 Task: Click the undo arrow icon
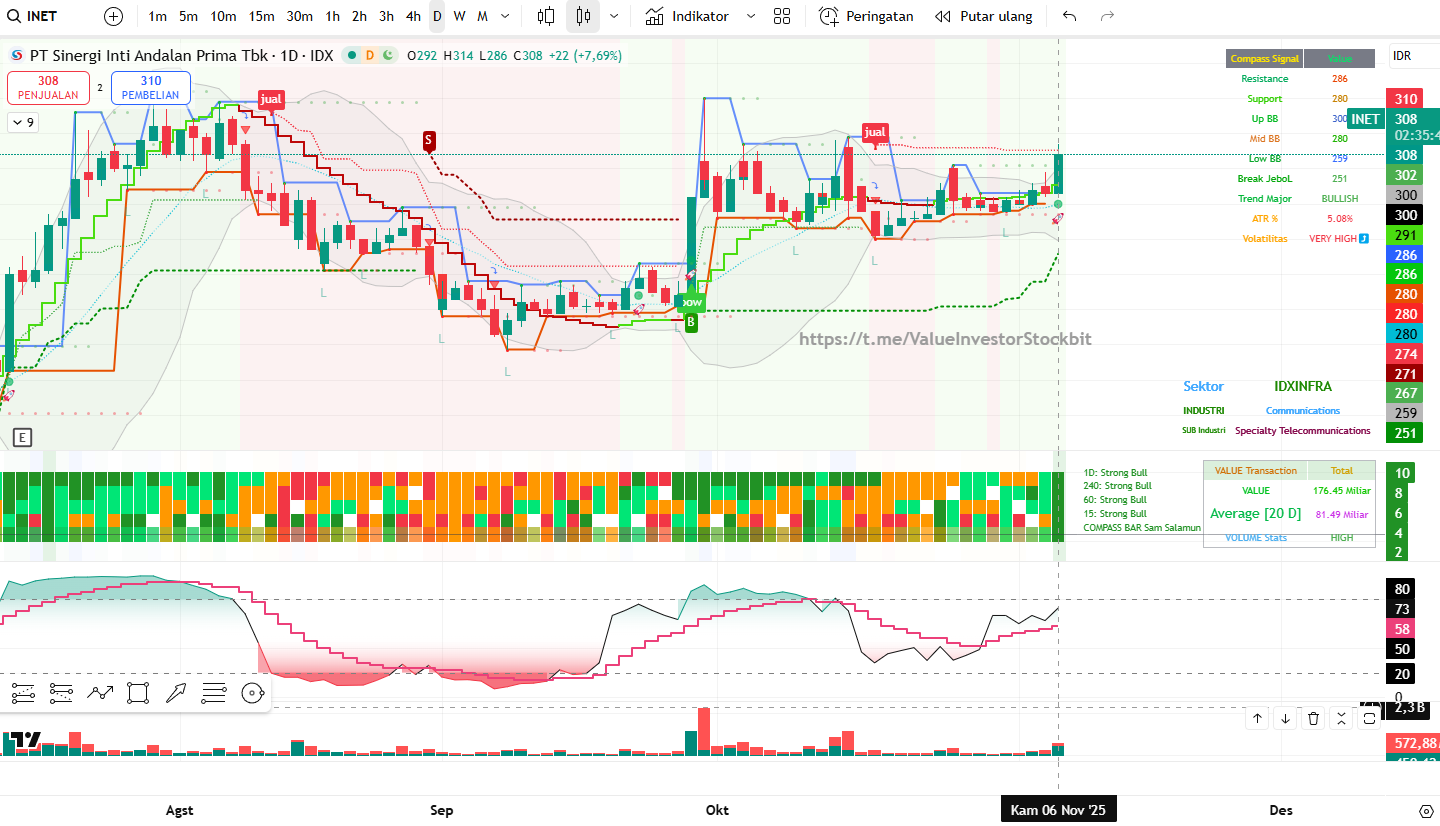coord(1070,16)
